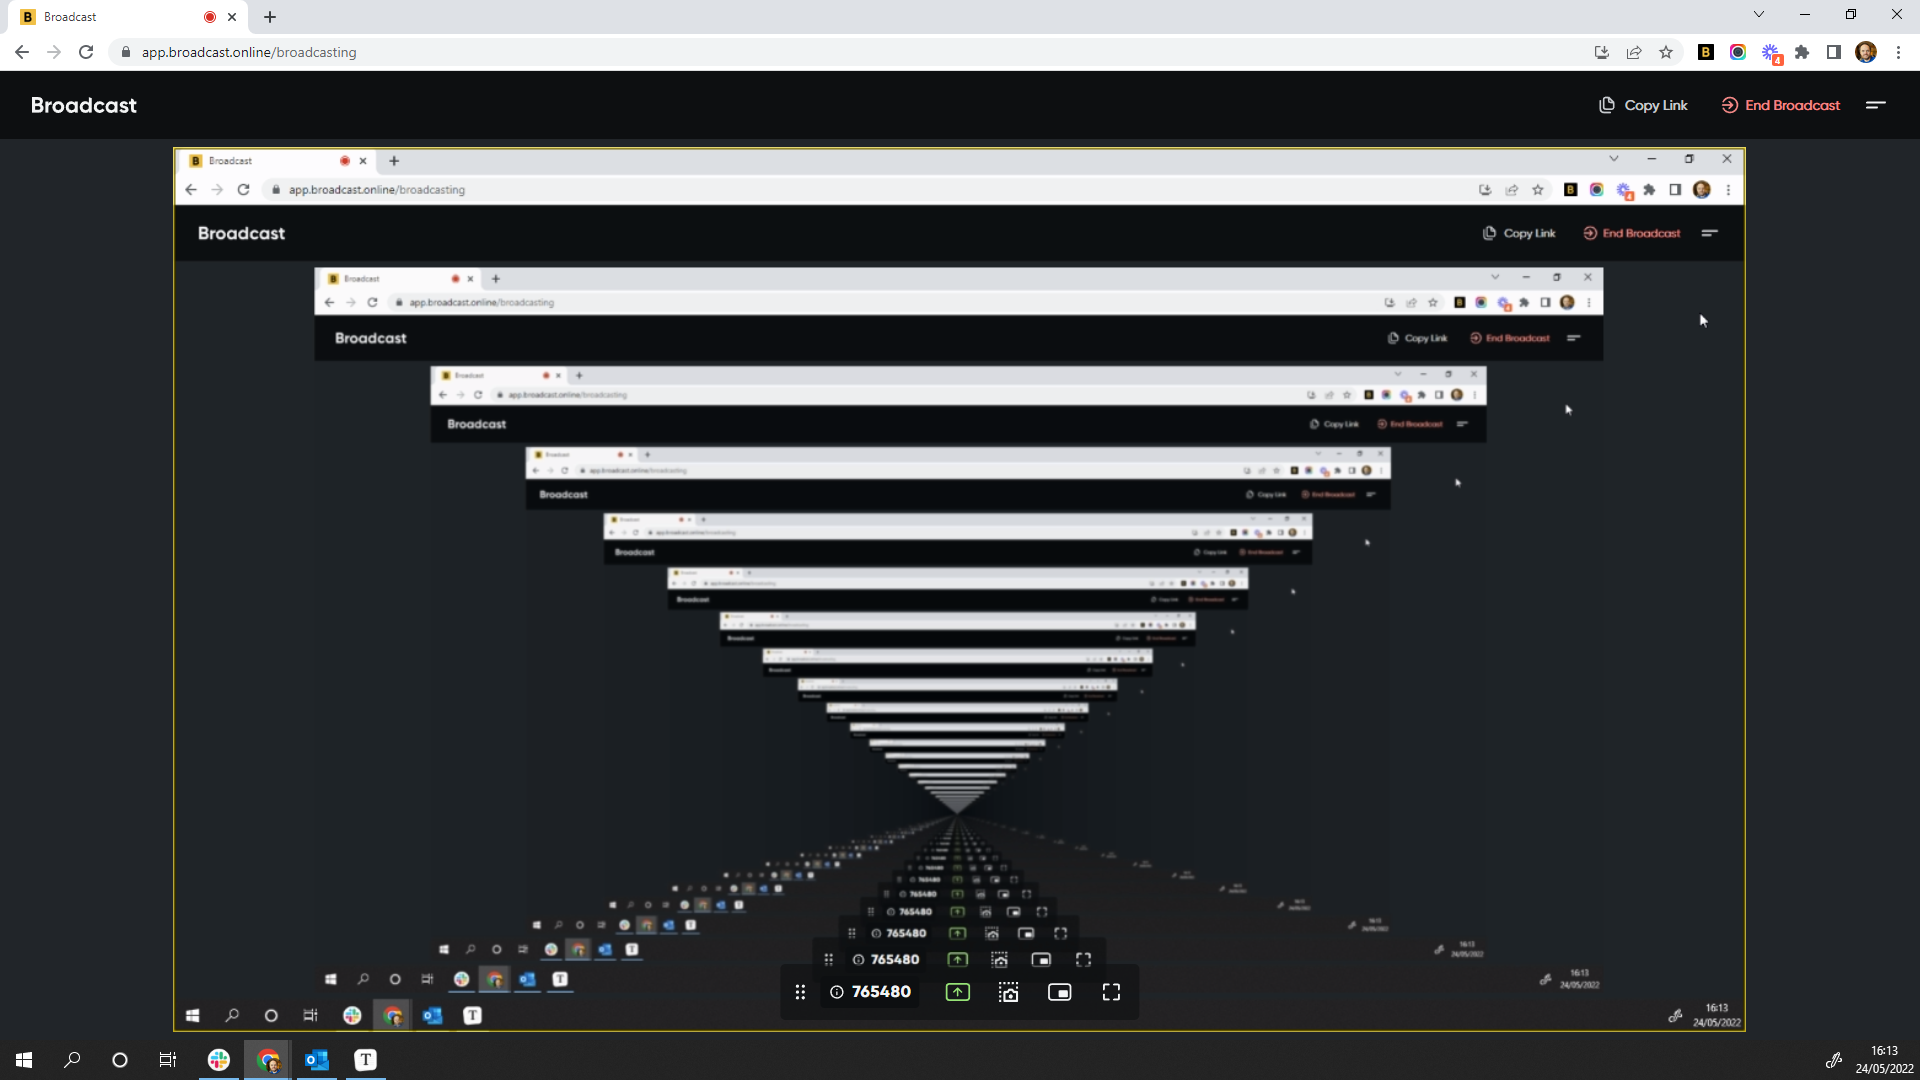Toggle the browser side panel
The height and width of the screenshot is (1080, 1920).
tap(1834, 52)
